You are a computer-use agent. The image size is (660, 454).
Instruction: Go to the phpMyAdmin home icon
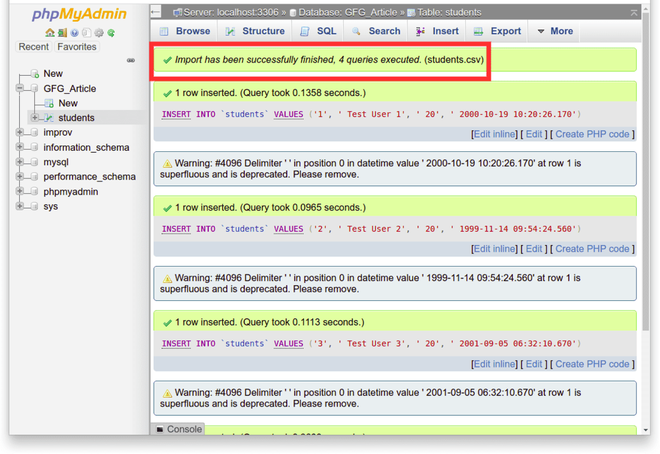pos(50,33)
